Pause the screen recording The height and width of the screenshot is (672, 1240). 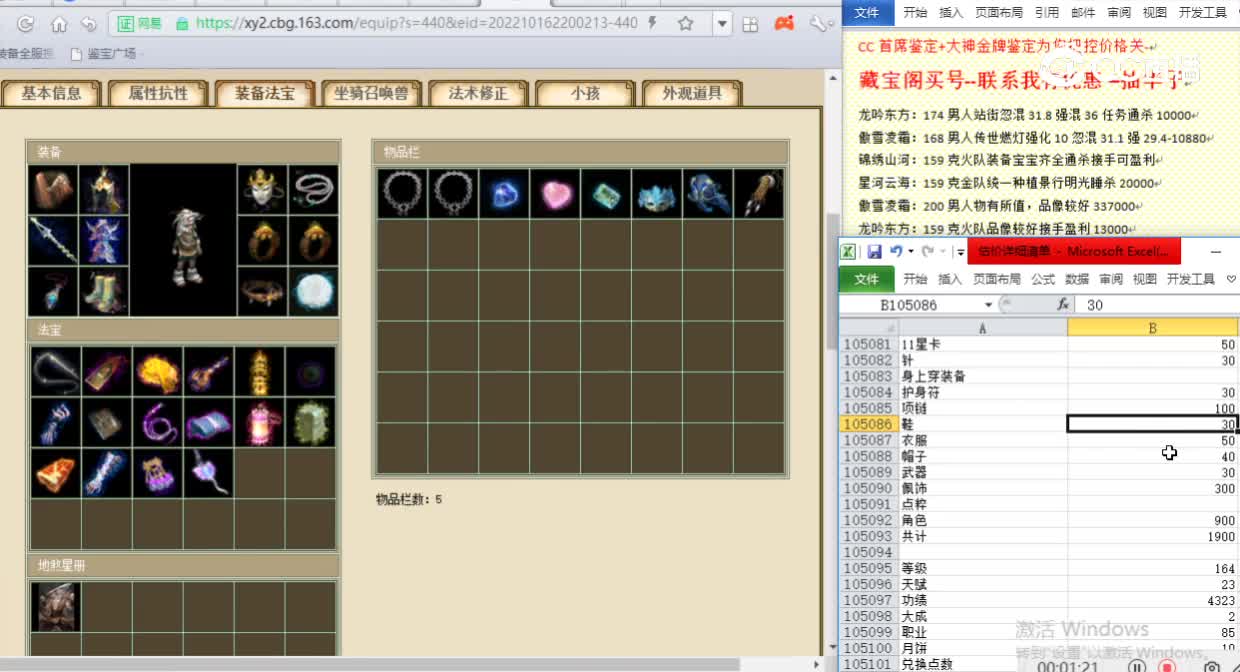tap(1137, 666)
